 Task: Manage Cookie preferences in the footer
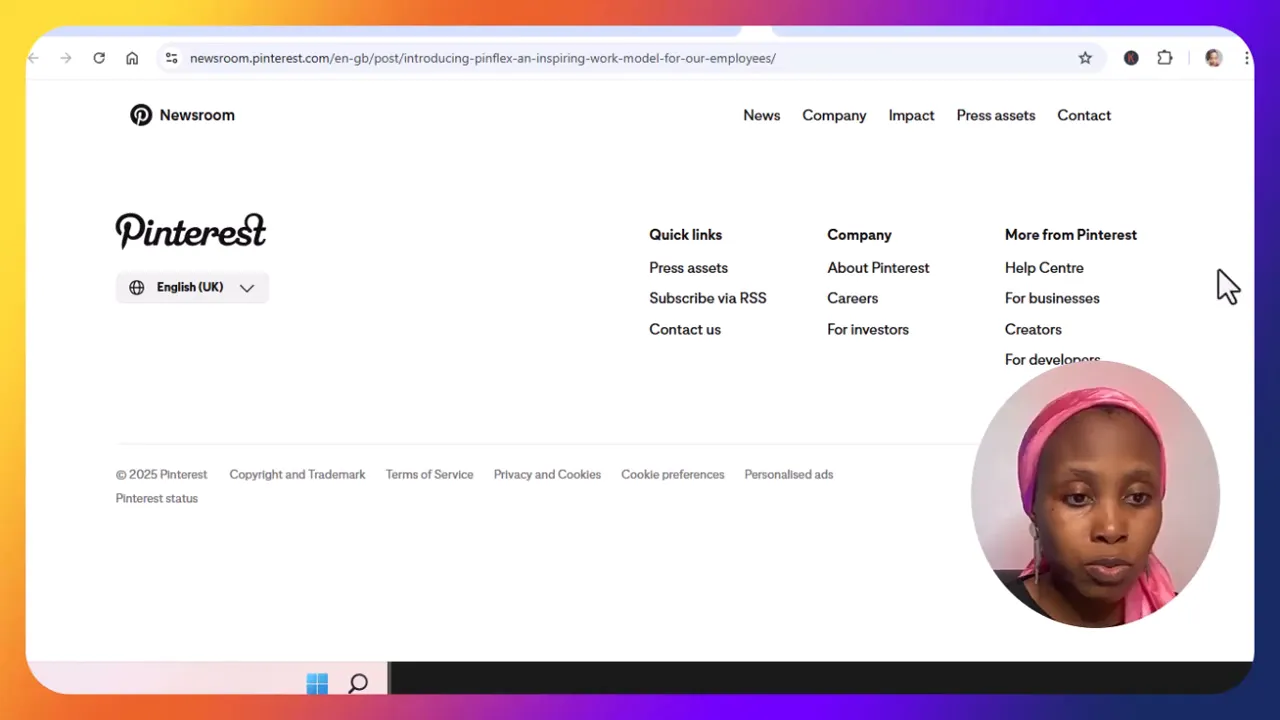673,475
